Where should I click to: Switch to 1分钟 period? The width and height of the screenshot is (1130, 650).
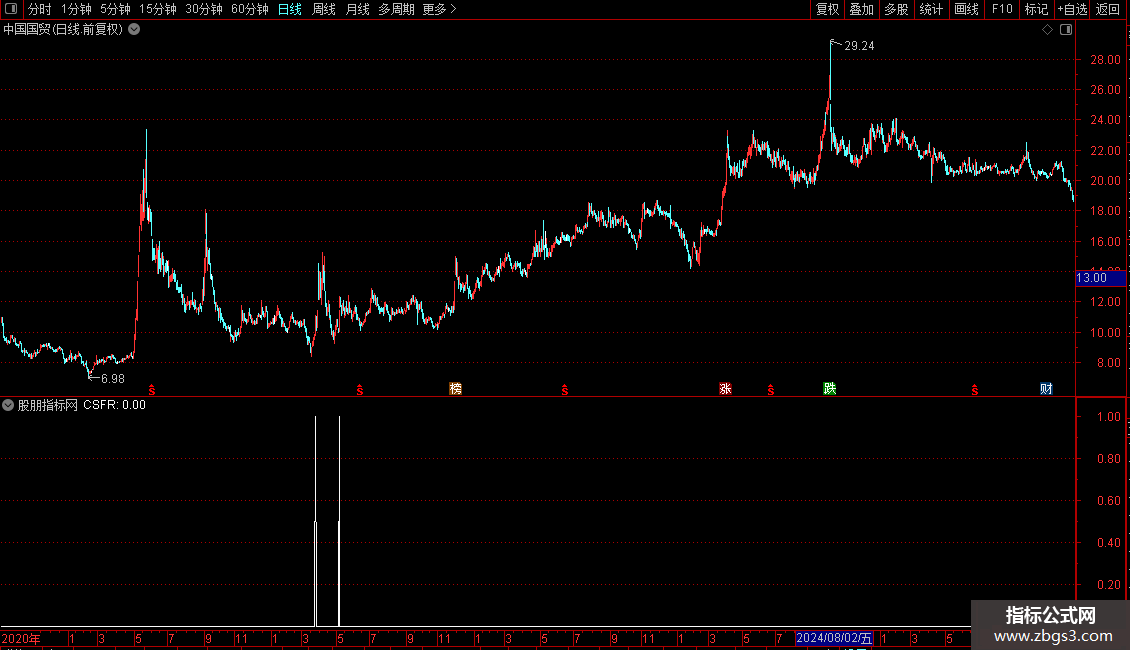click(x=76, y=9)
